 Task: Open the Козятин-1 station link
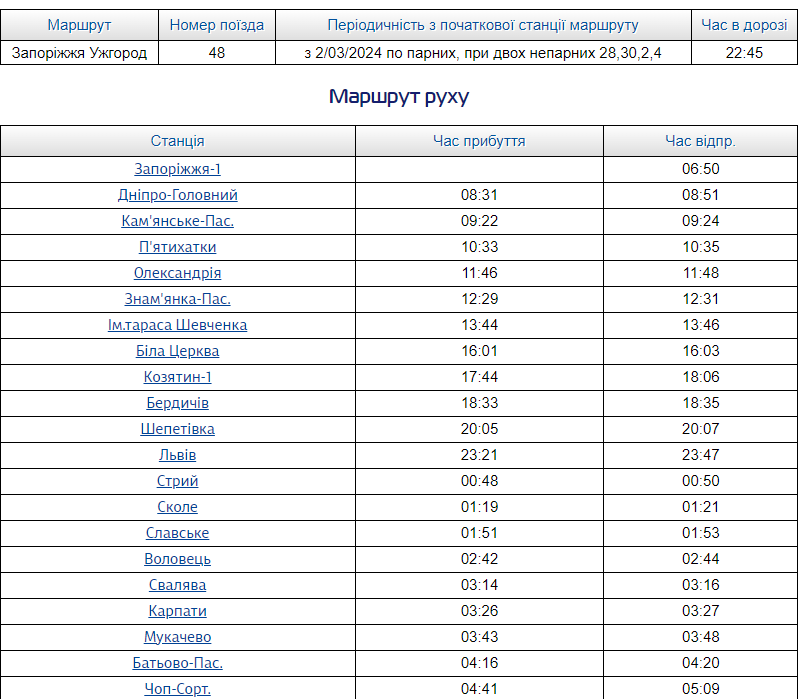pyautogui.click(x=177, y=377)
